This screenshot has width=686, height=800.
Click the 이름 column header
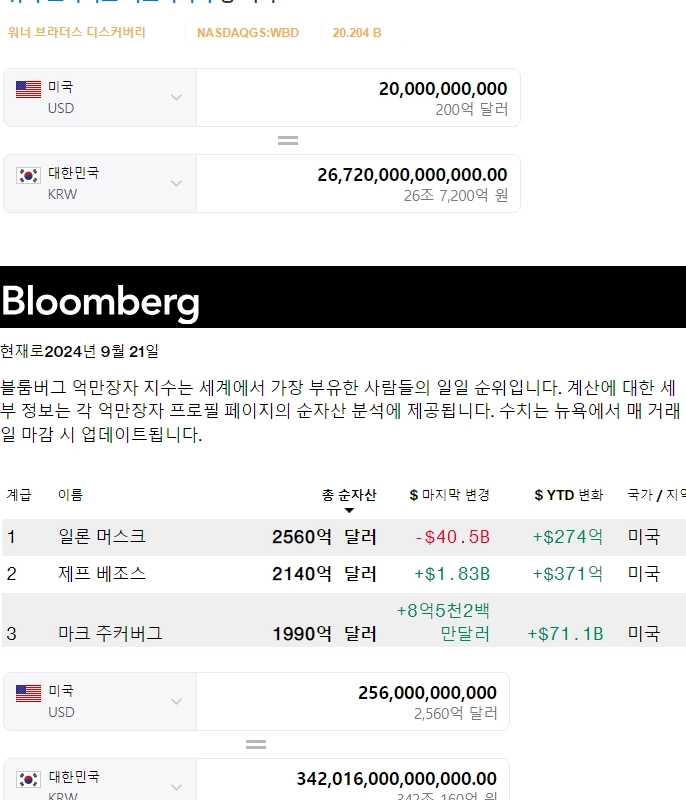70,495
